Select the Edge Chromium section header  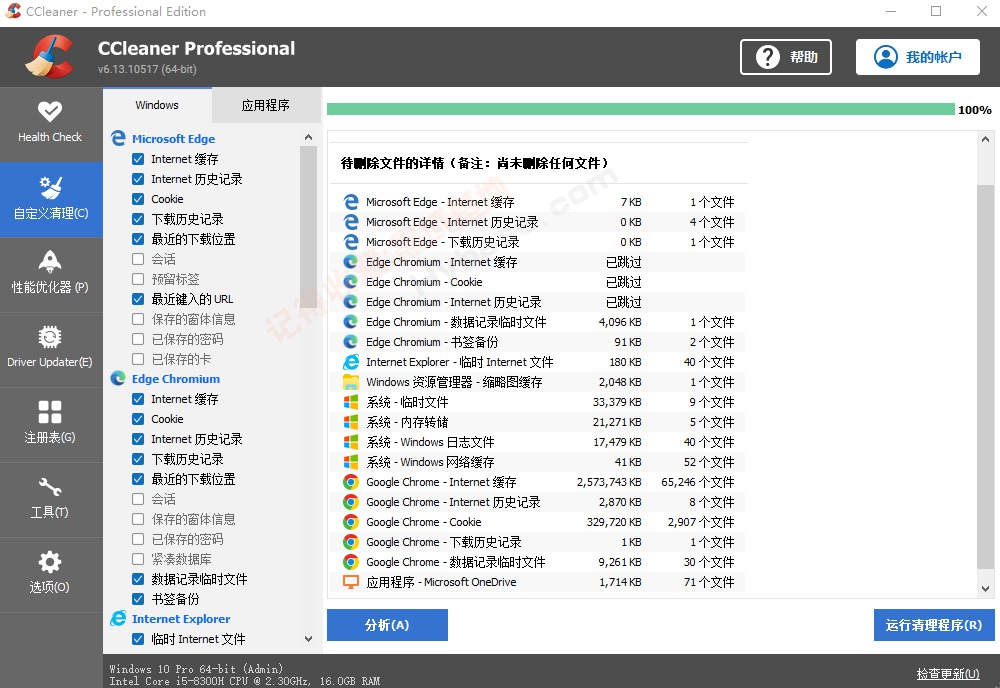pos(176,379)
